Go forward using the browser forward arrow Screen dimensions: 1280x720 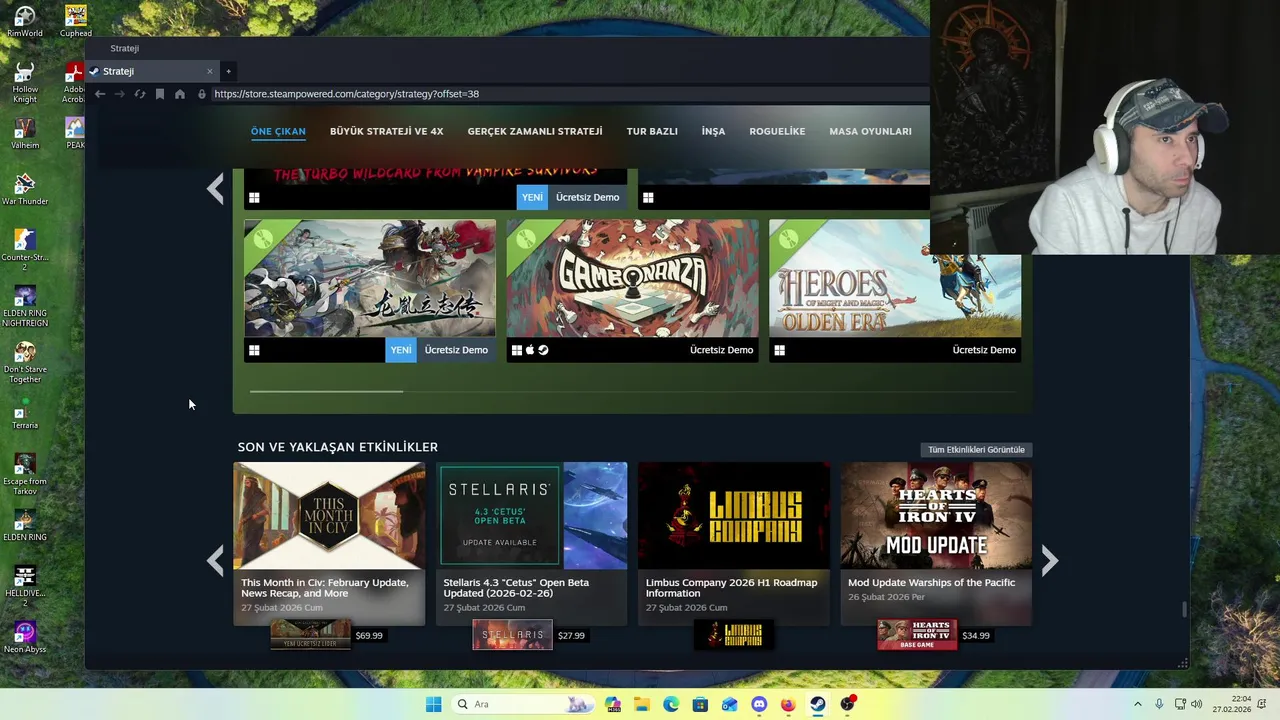pyautogui.click(x=120, y=94)
